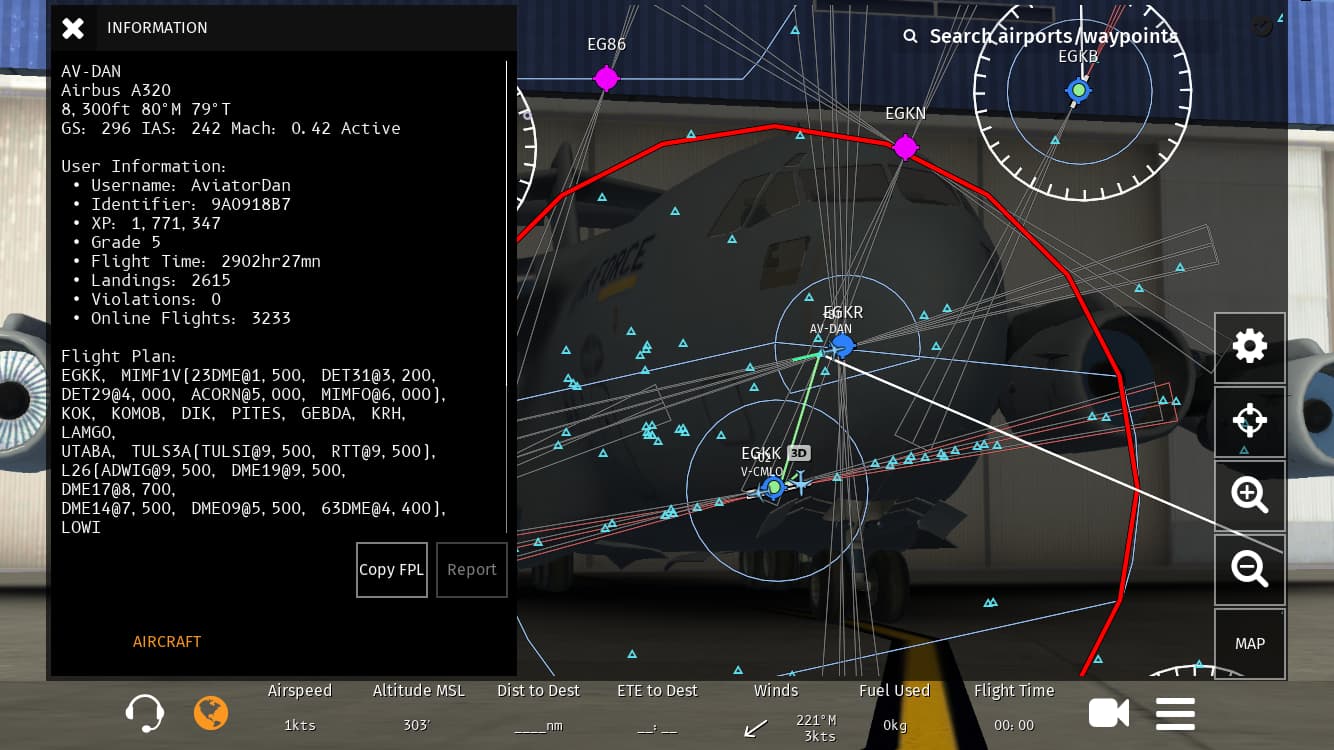Click the magnifier search icon
Viewport: 1334px width, 750px height.
click(910, 36)
